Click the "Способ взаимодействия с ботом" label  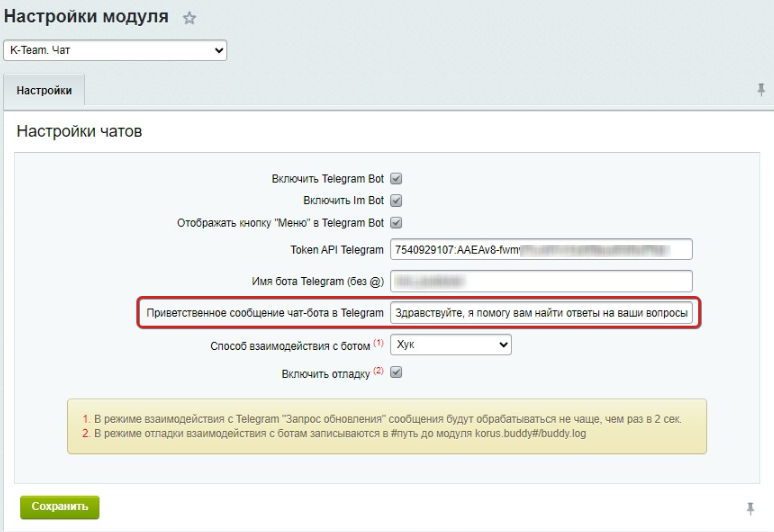click(x=290, y=346)
